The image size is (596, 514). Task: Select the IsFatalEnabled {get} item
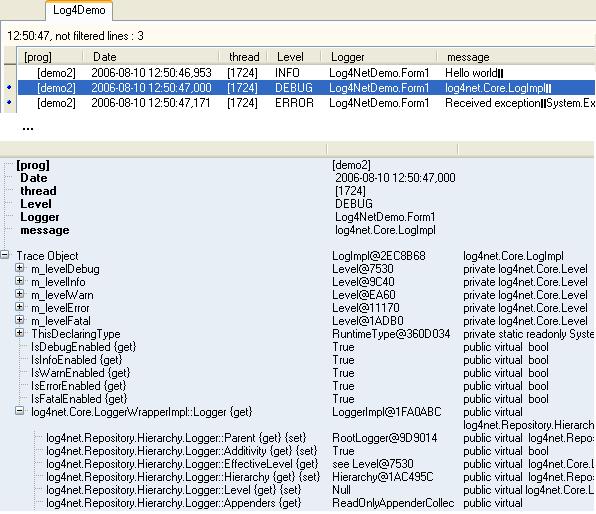[x=79, y=399]
